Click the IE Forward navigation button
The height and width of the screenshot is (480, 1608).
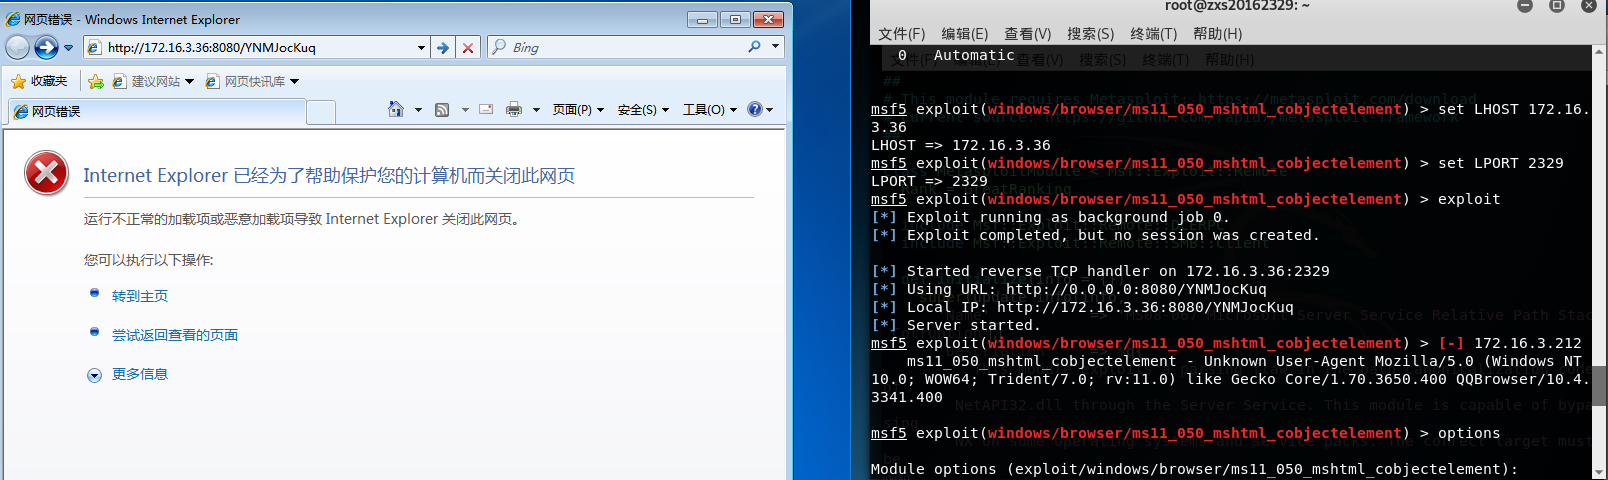pyautogui.click(x=46, y=47)
